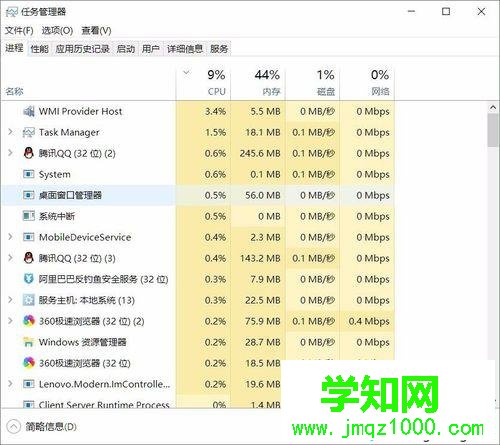
Task: Sort by the 0% 网络 column header
Action: [367, 83]
